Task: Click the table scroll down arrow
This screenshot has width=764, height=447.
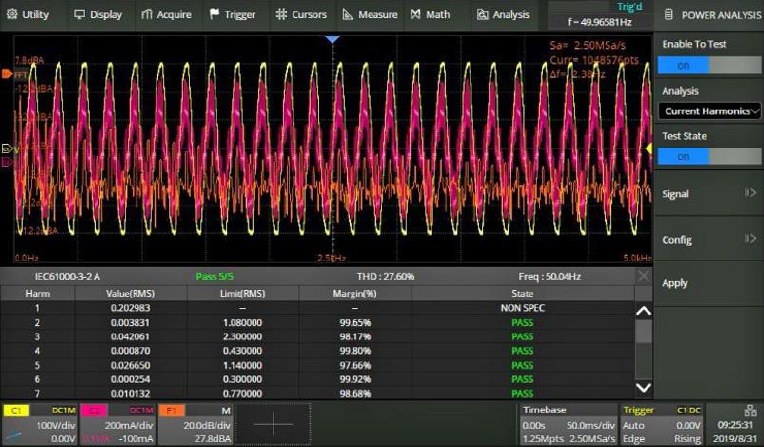Action: 644,388
